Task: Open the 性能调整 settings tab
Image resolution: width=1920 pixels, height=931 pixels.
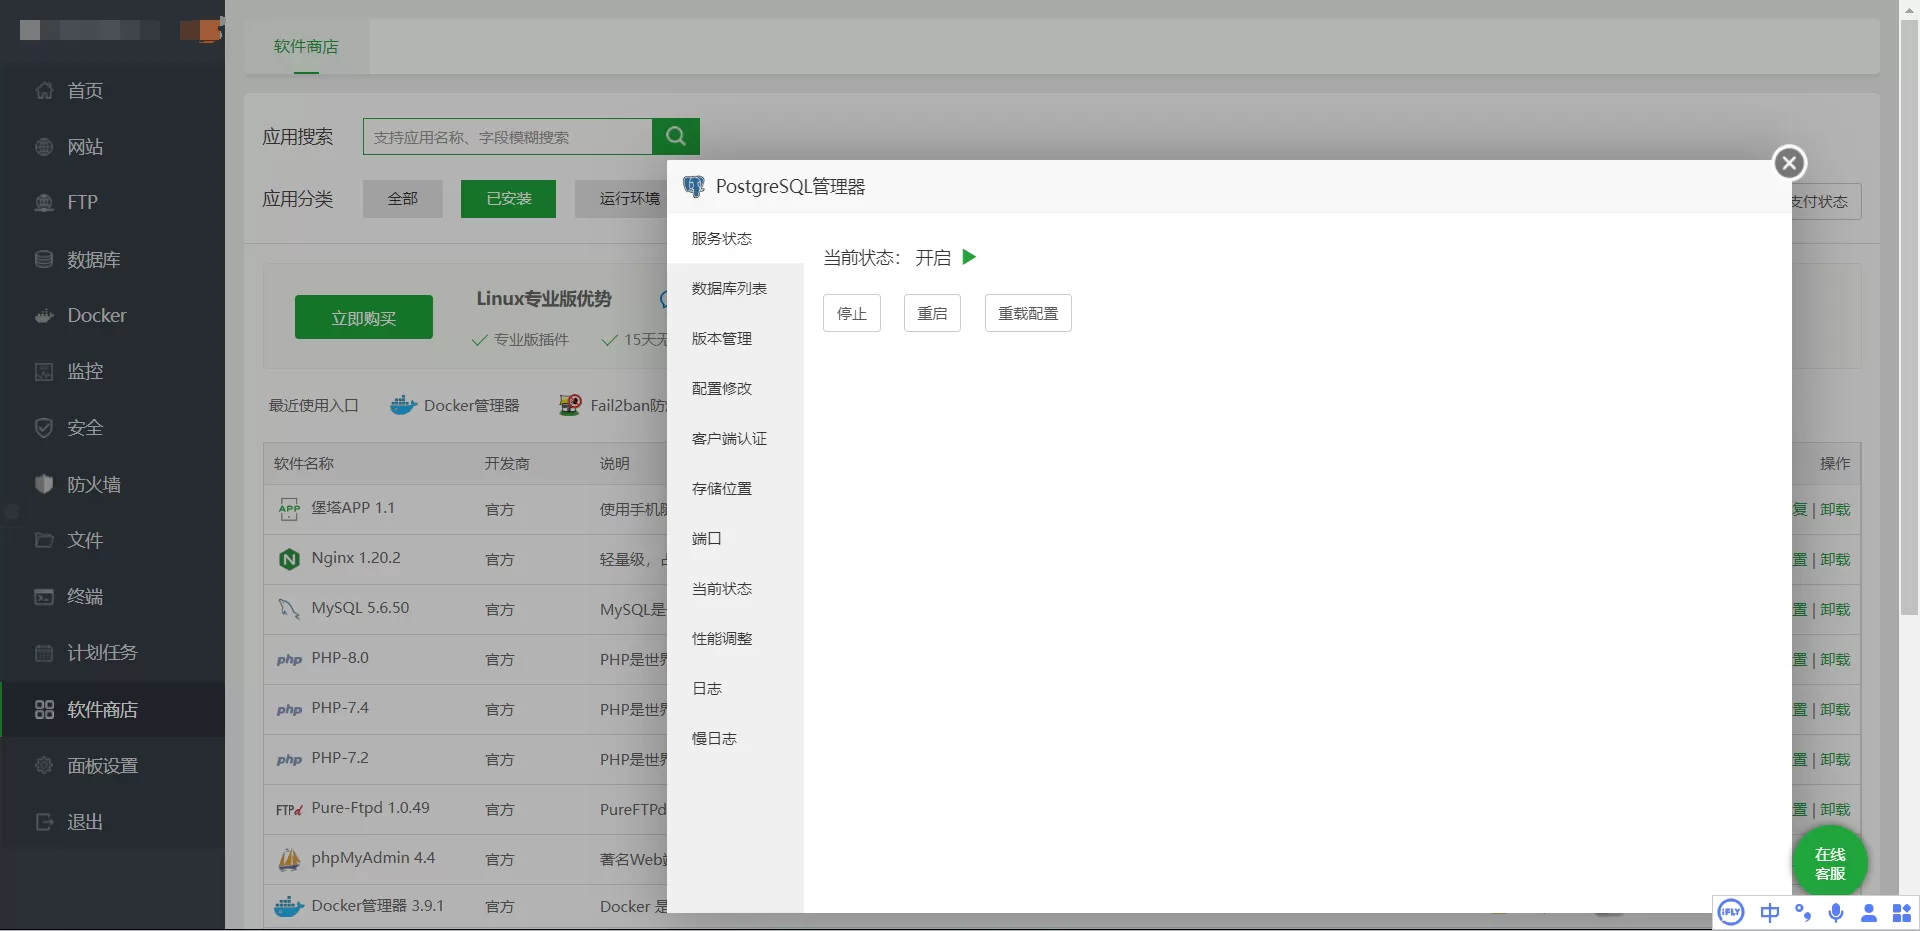Action: (721, 638)
